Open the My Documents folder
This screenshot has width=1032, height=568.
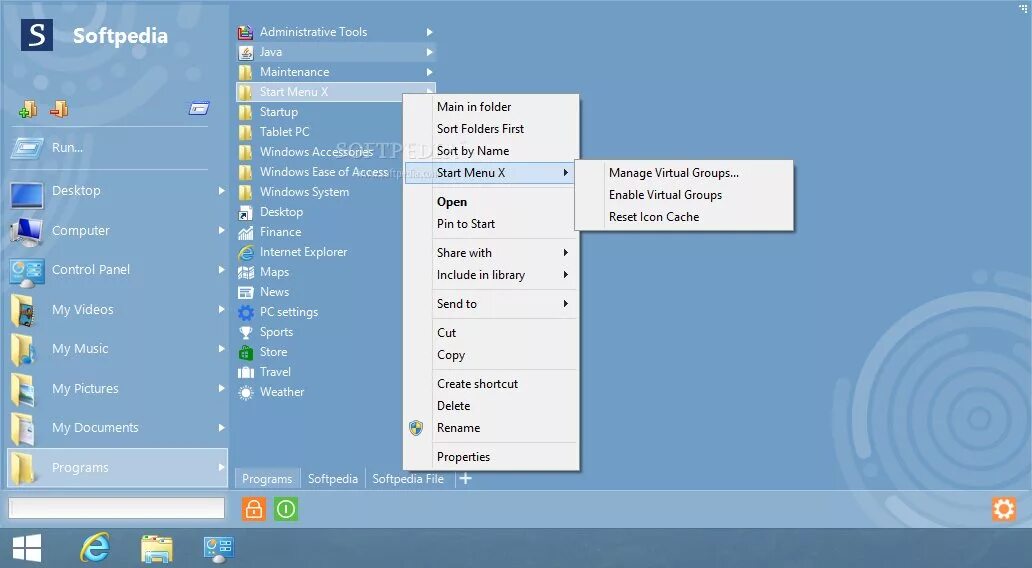tap(117, 428)
